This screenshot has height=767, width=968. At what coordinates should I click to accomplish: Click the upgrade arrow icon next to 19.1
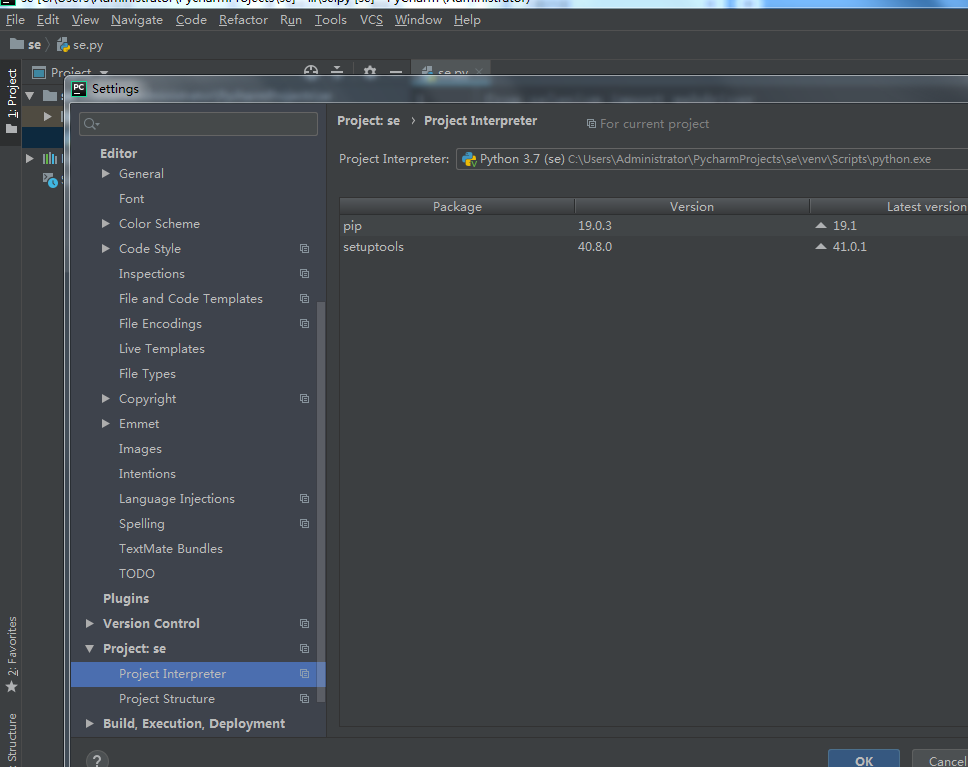[x=820, y=225]
